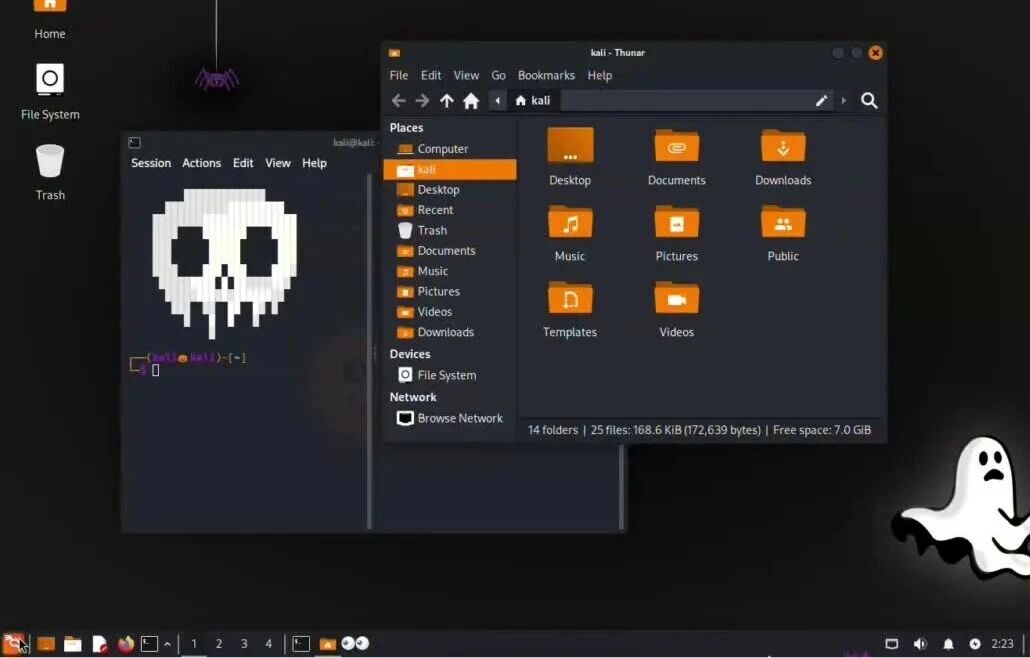Select the Trash desktop icon
This screenshot has height=658, width=1030.
50,172
